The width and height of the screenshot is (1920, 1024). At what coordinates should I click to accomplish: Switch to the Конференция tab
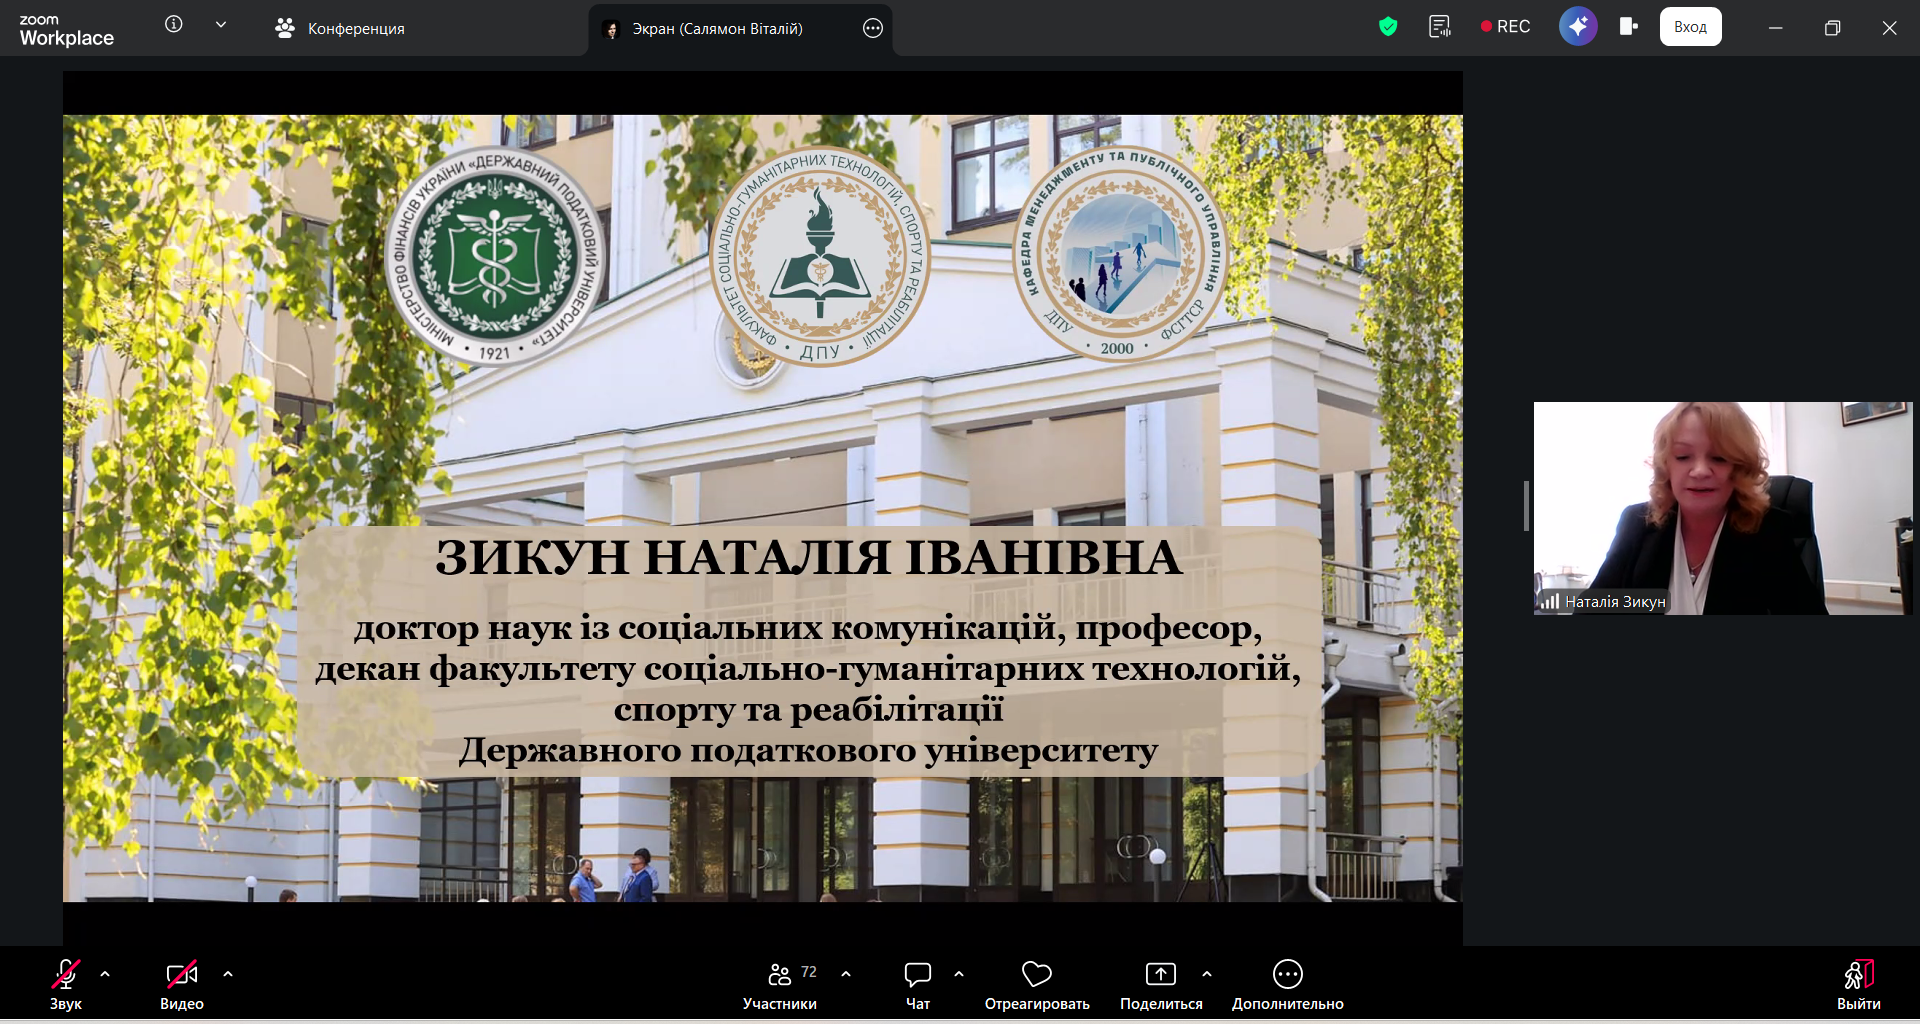[340, 29]
